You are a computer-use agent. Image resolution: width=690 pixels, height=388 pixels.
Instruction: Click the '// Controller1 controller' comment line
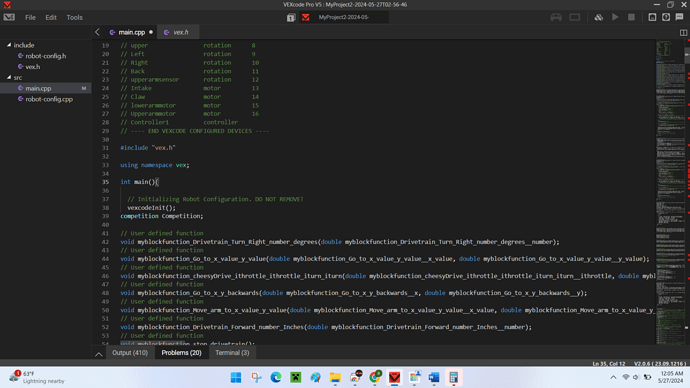point(179,122)
